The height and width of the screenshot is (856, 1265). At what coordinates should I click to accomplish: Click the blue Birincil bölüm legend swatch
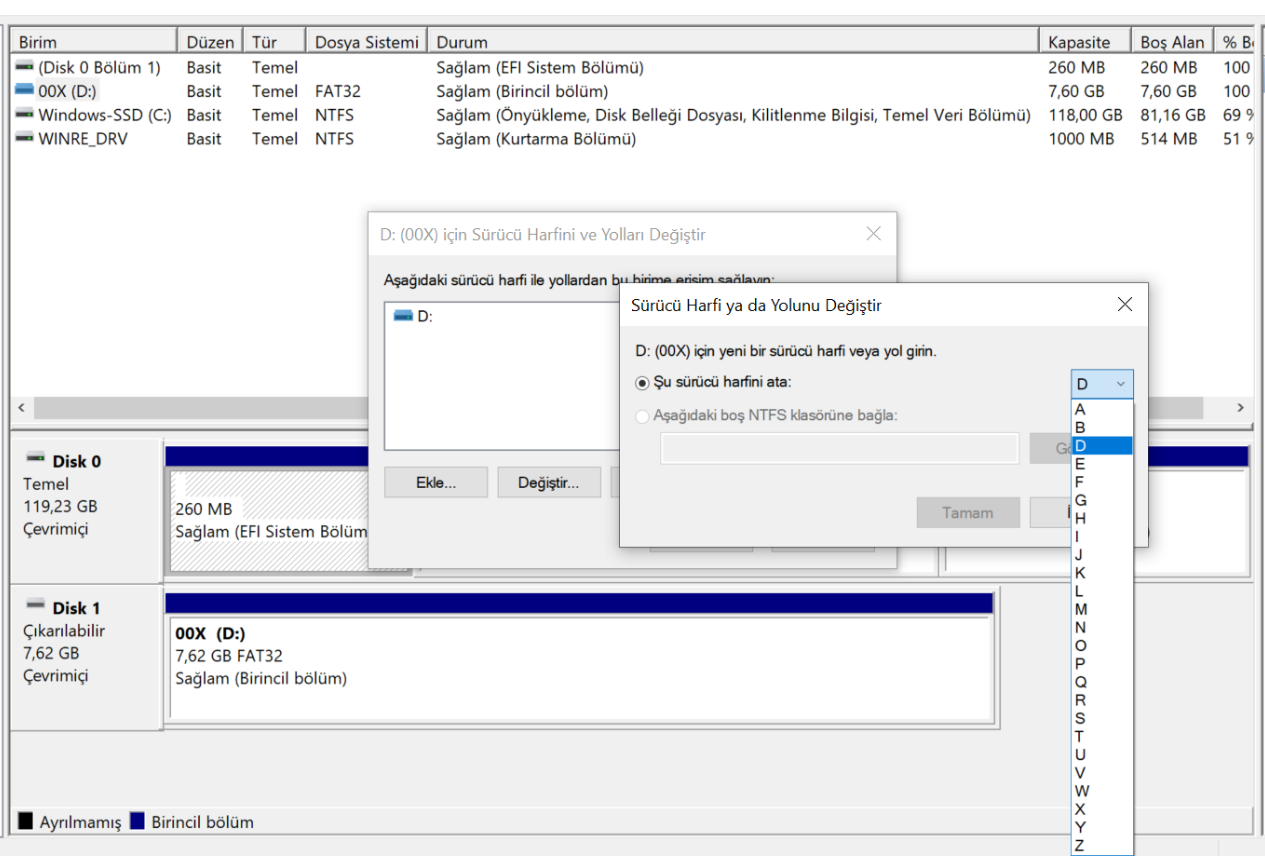[x=137, y=822]
